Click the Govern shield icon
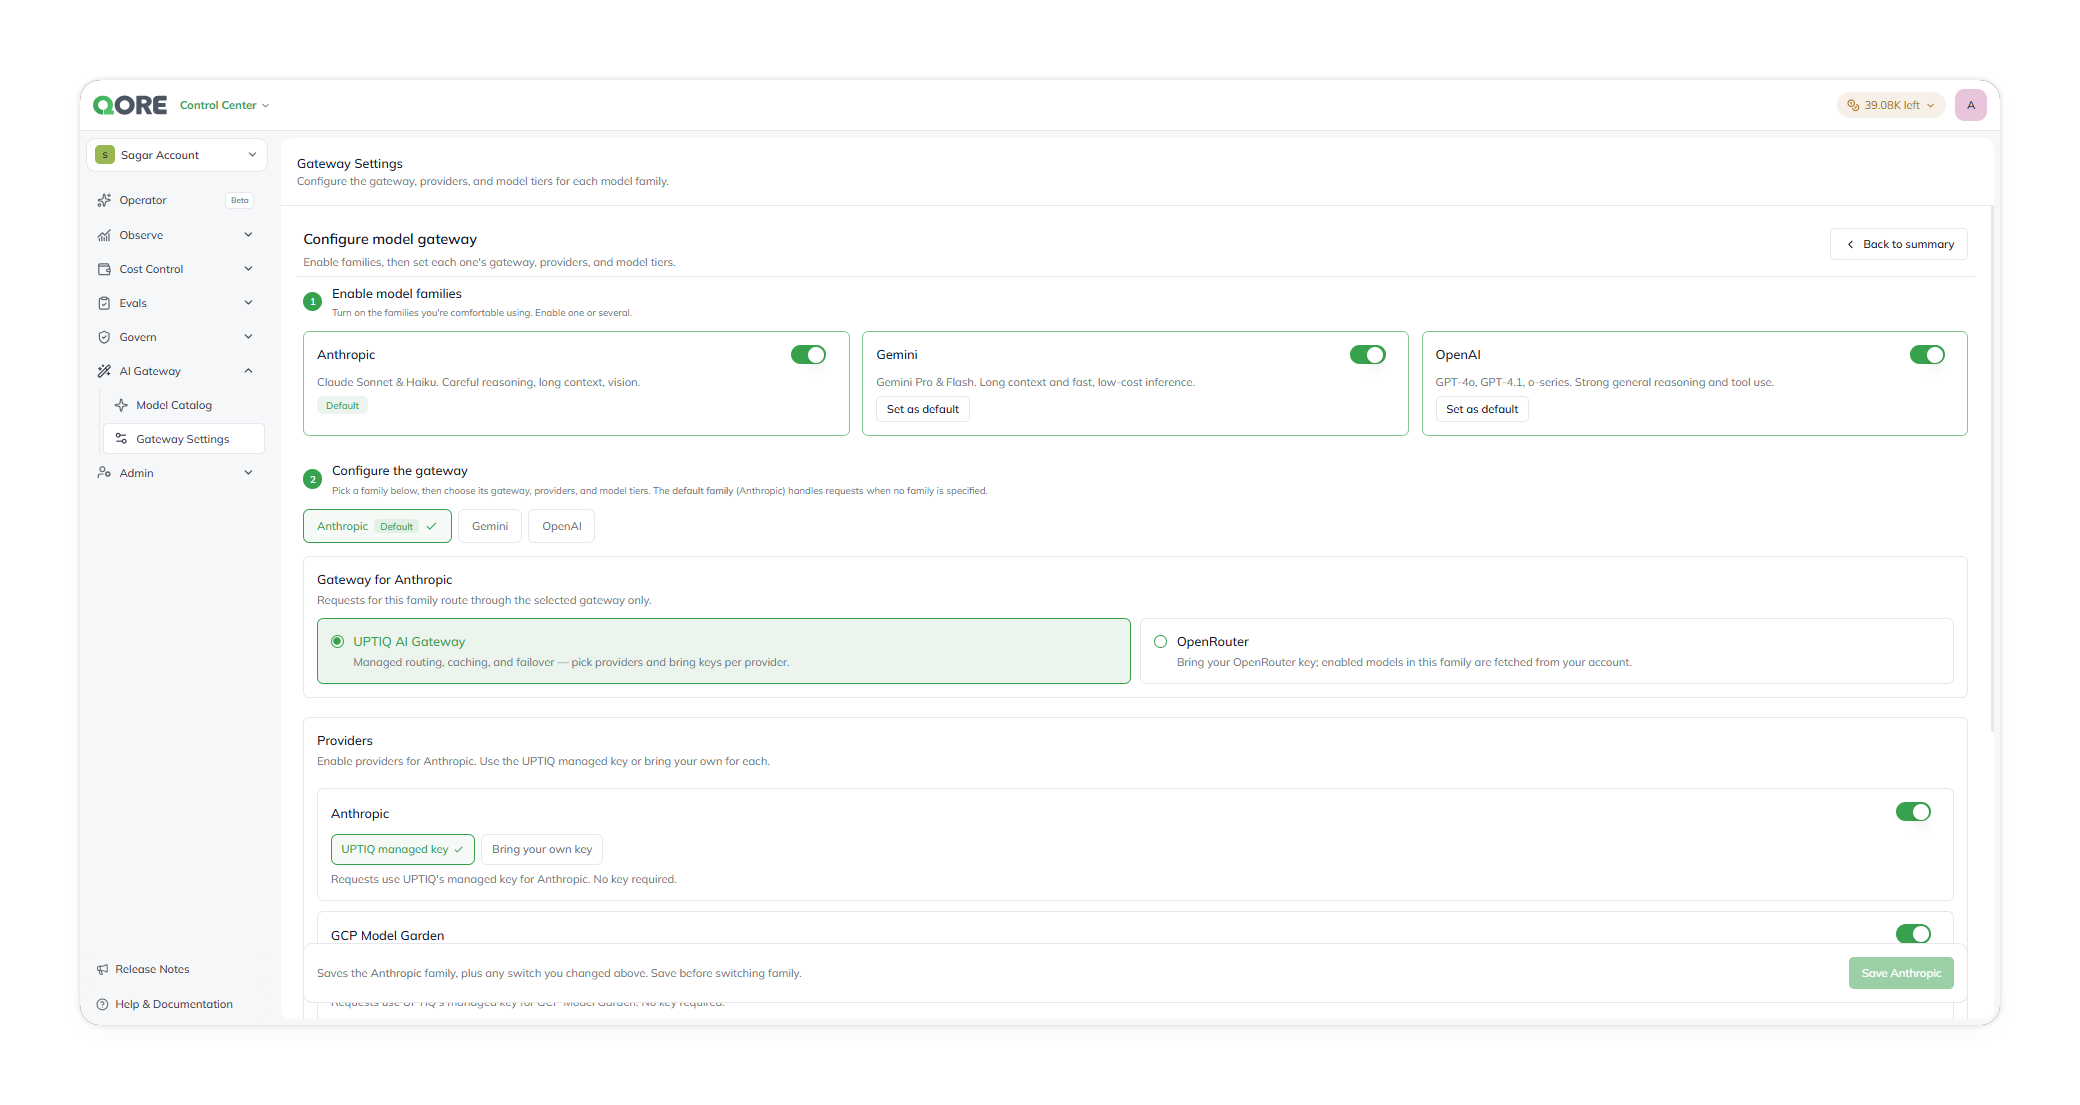This screenshot has width=2080, height=1105. coord(104,337)
